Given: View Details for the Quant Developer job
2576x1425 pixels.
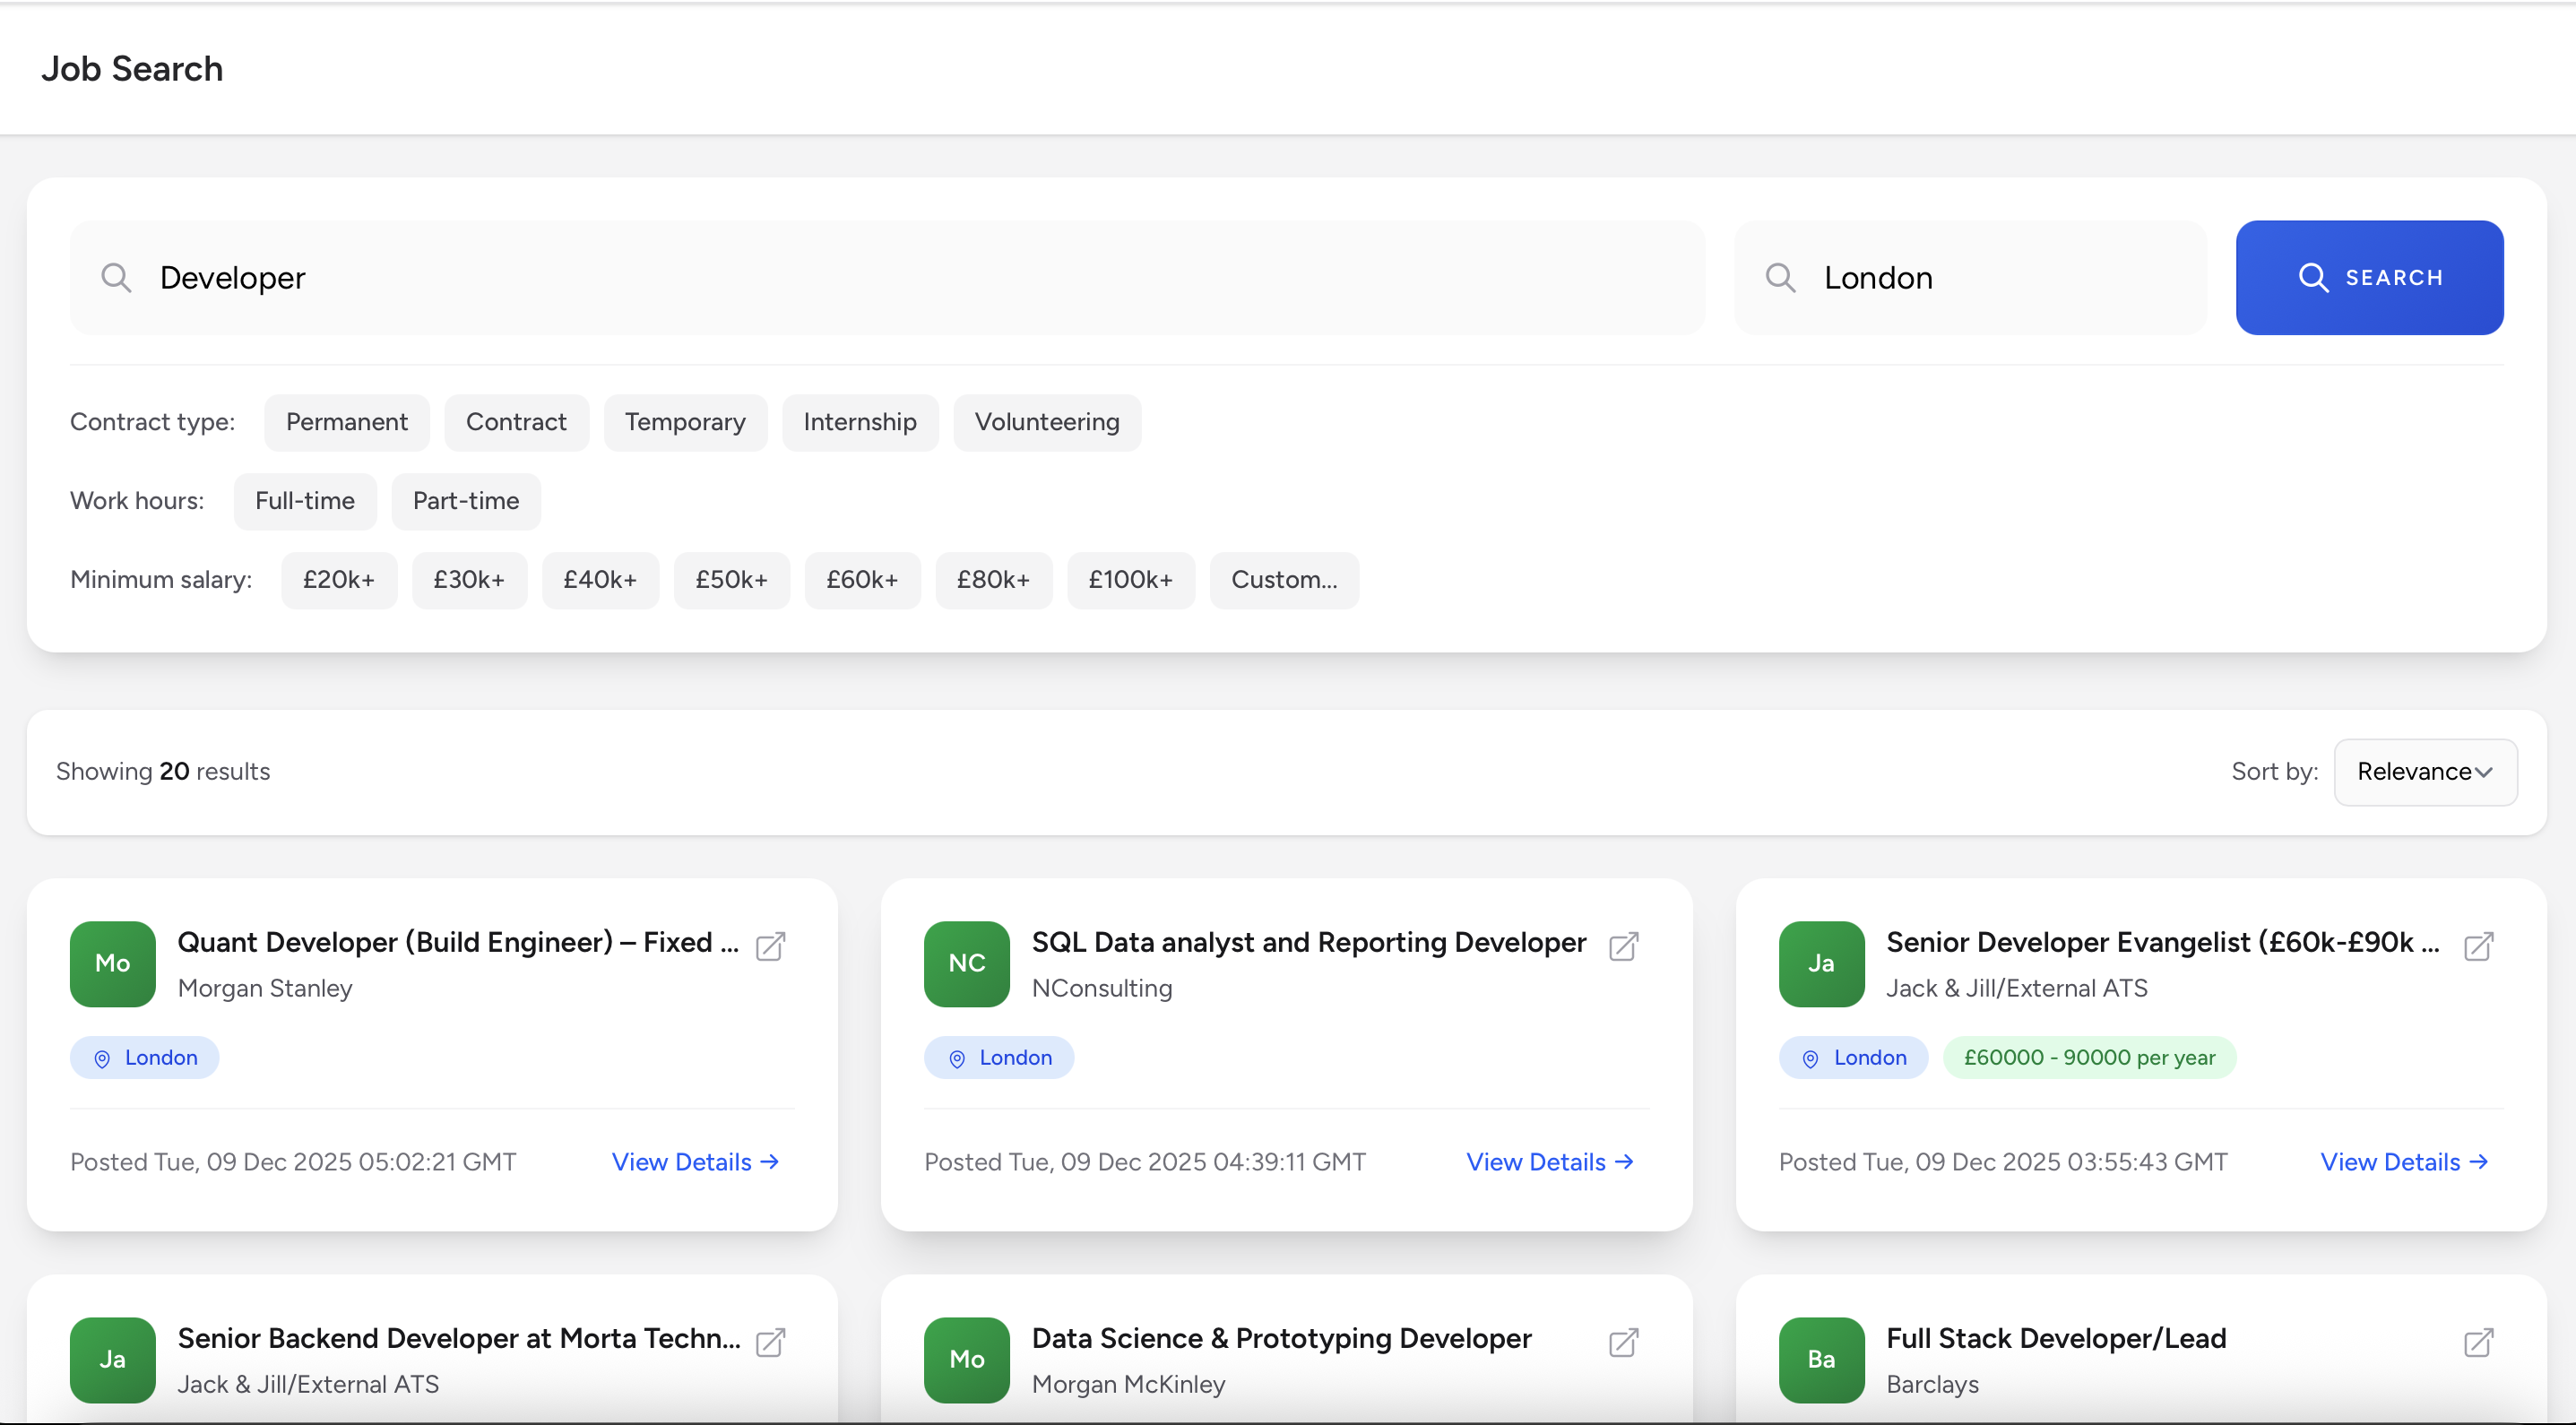Looking at the screenshot, I should click(695, 1162).
